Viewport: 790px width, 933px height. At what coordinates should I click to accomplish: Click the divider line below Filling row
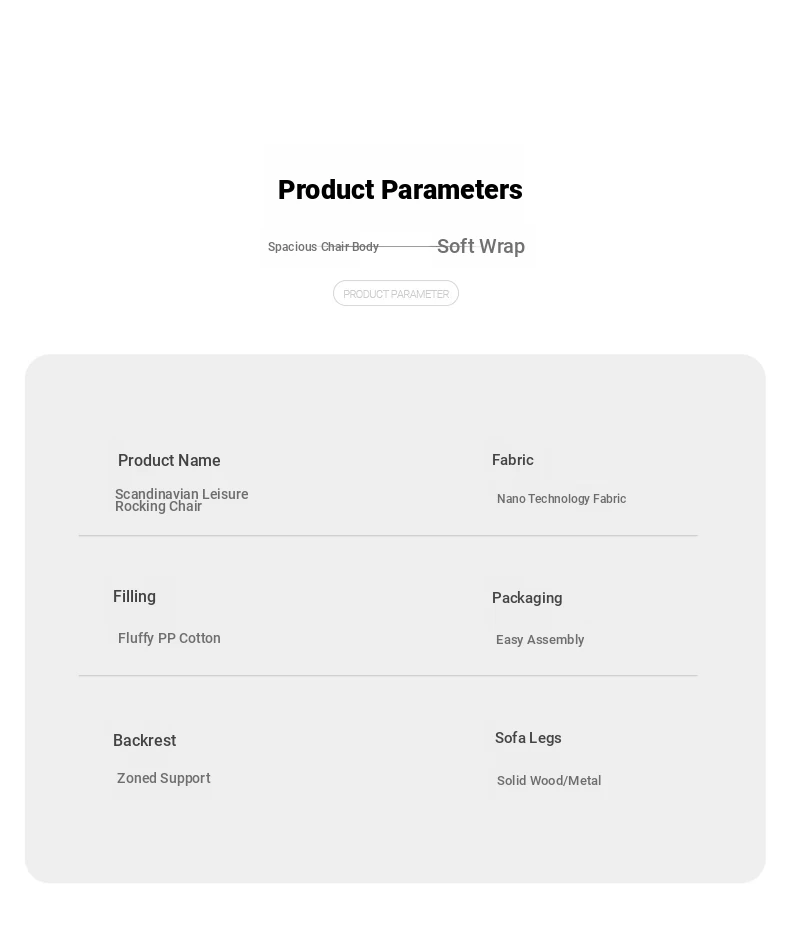coord(388,675)
